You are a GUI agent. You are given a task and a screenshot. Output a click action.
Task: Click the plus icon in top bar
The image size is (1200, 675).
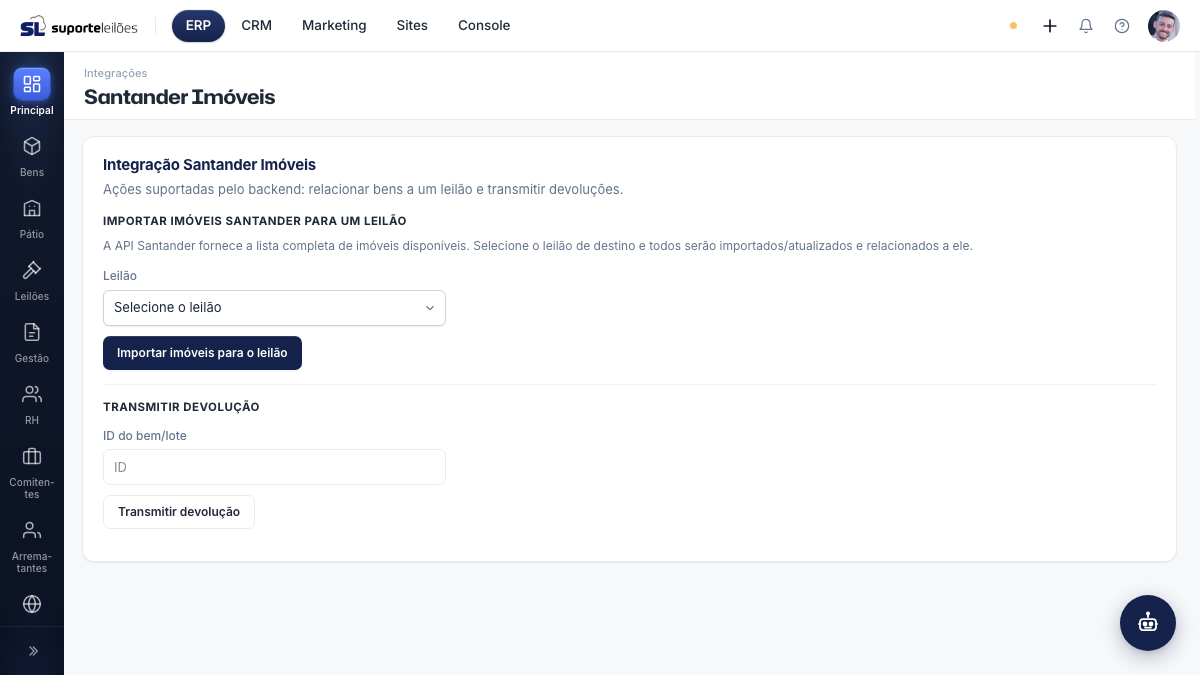[x=1050, y=26]
